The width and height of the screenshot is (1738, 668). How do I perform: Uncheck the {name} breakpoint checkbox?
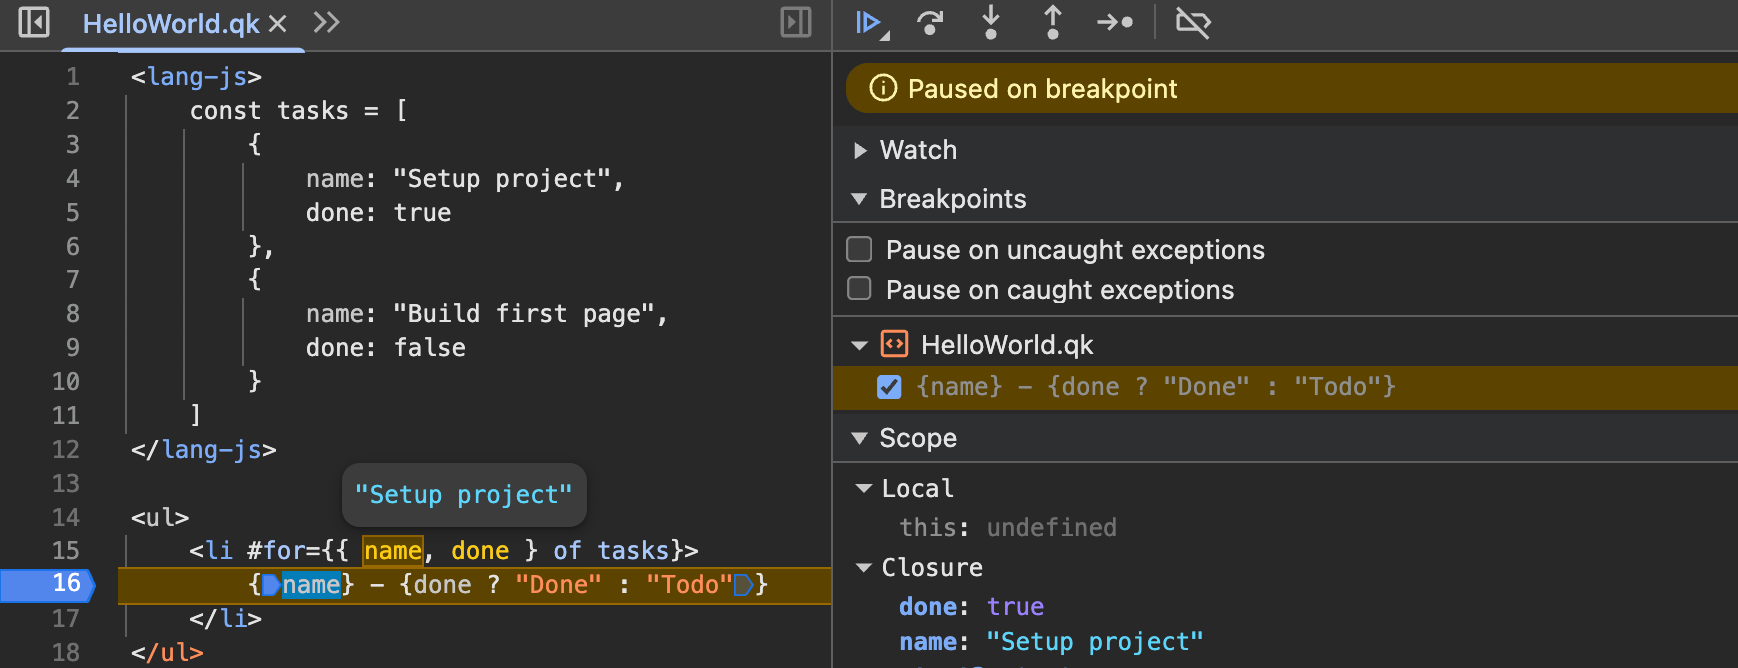tap(889, 387)
